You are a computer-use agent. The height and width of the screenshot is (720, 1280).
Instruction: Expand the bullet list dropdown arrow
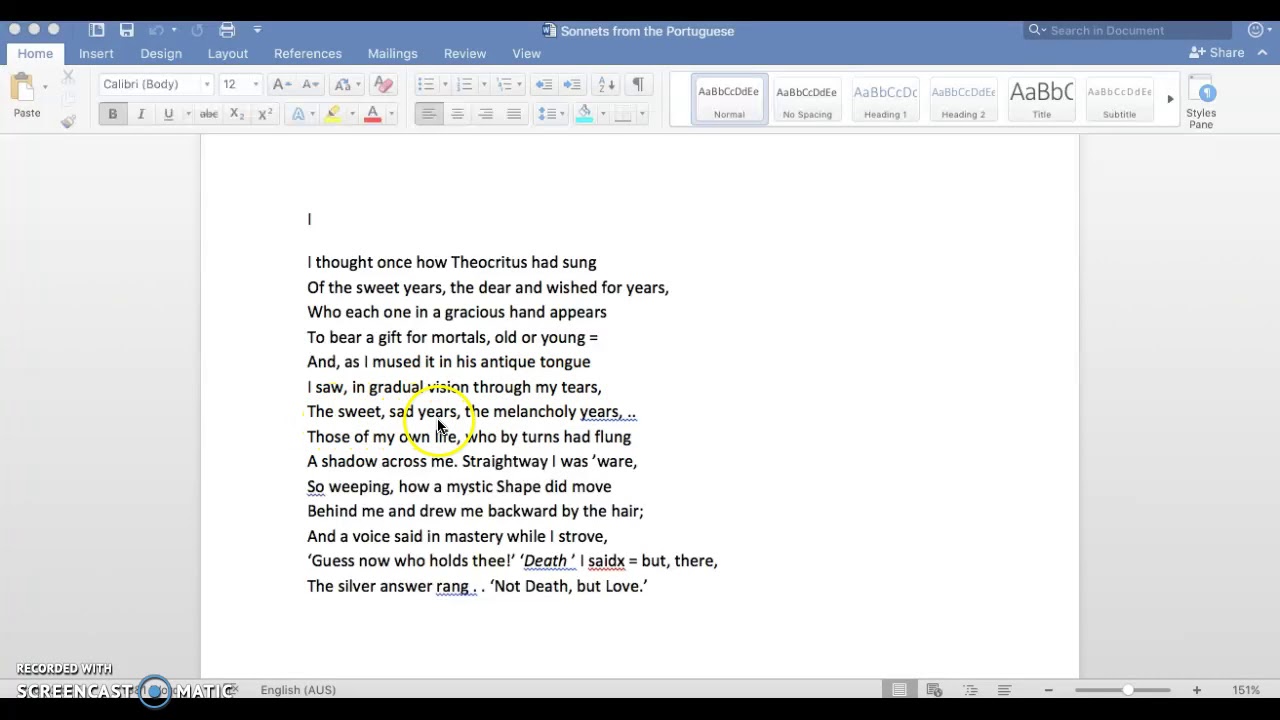click(446, 85)
